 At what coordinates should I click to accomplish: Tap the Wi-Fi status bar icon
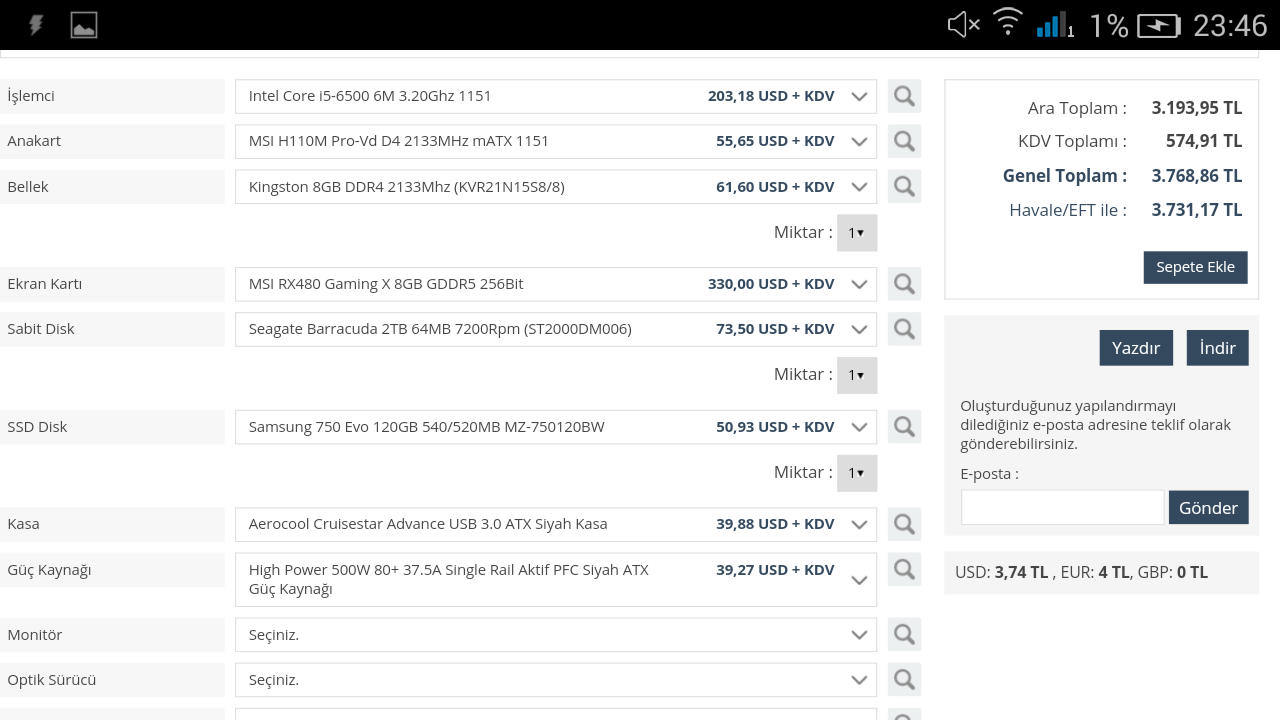click(1008, 24)
